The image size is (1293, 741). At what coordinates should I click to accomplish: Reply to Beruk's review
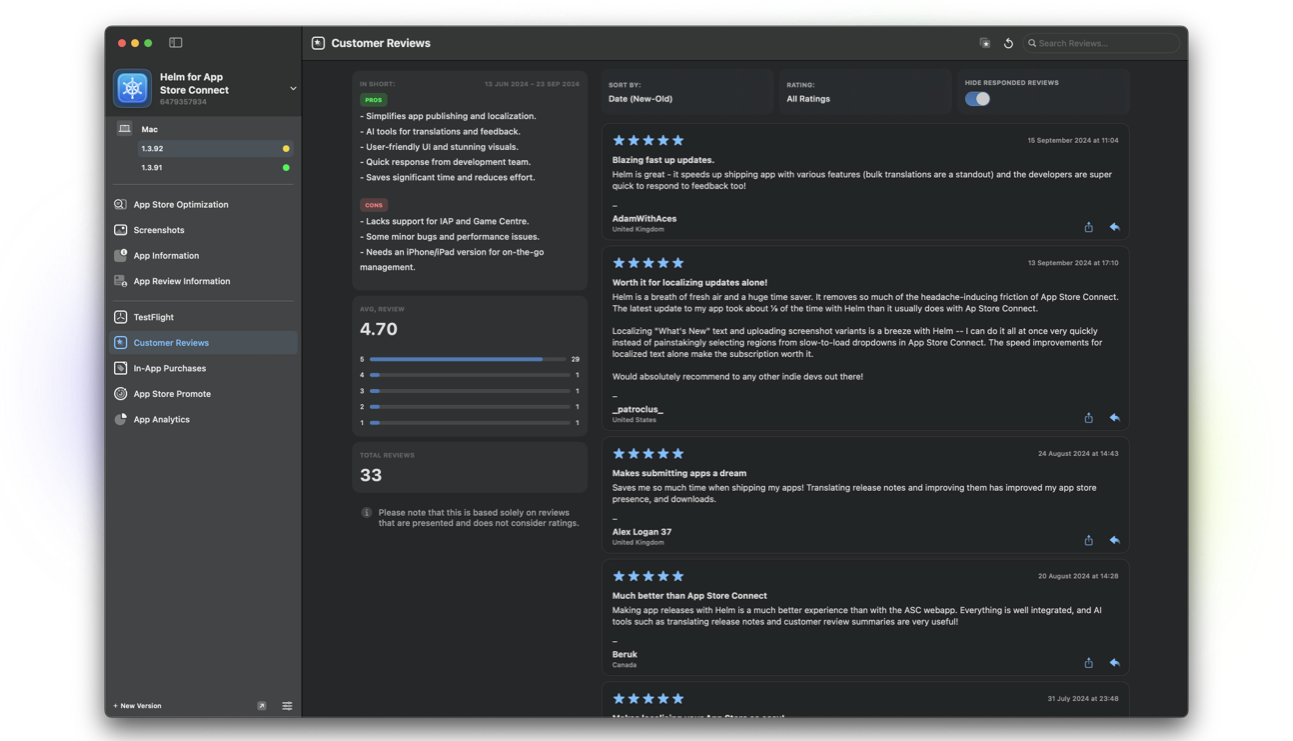click(x=1114, y=662)
